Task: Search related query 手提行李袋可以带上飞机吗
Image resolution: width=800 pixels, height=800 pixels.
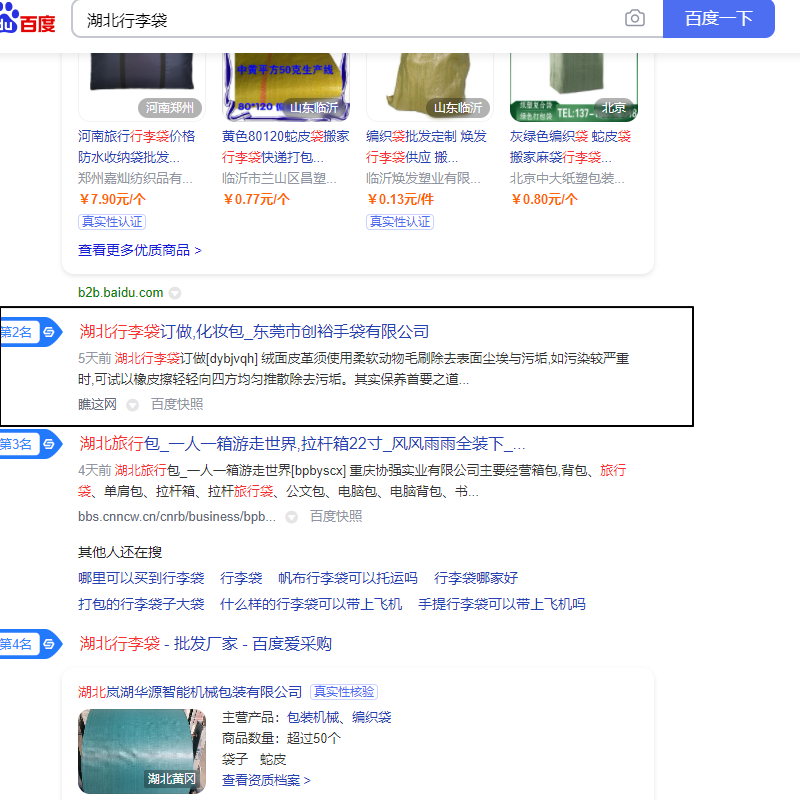Action: click(x=502, y=604)
